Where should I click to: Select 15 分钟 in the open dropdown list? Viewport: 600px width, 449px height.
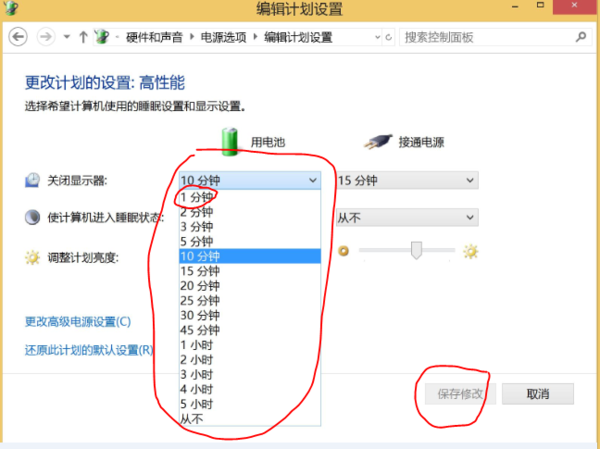(x=250, y=271)
